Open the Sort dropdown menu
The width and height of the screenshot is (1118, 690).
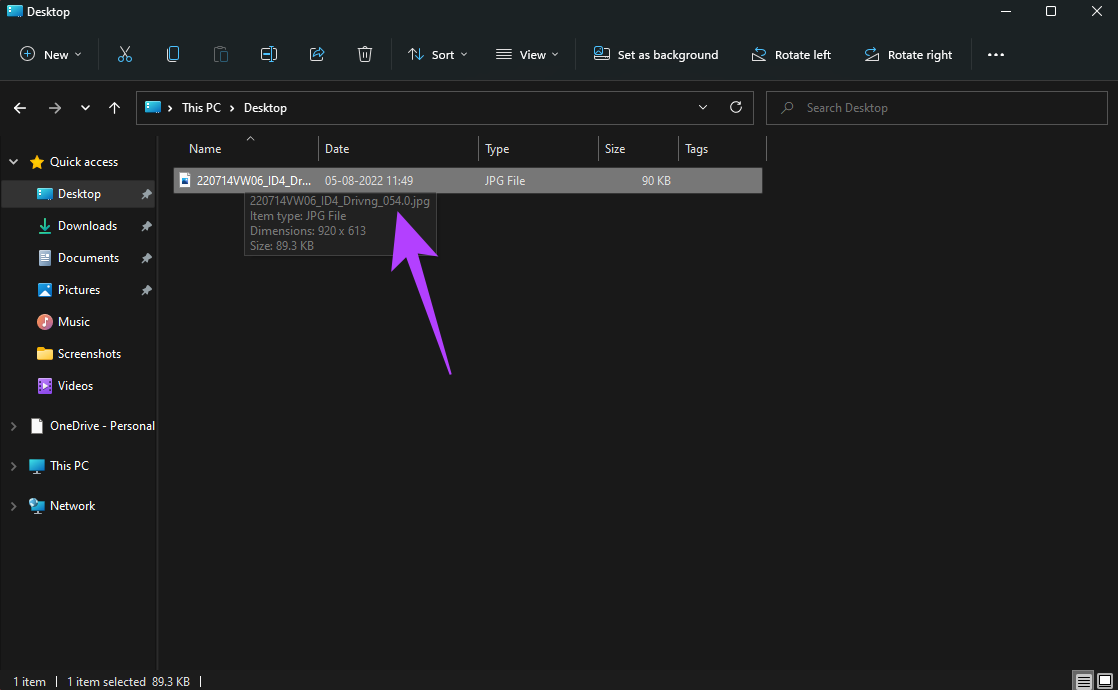[438, 55]
